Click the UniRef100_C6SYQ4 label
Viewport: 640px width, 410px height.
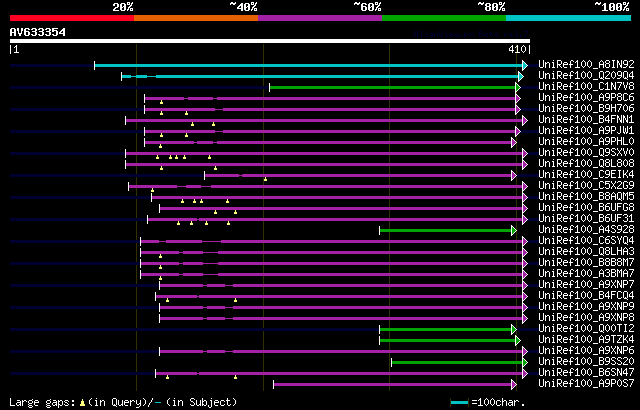coord(586,241)
